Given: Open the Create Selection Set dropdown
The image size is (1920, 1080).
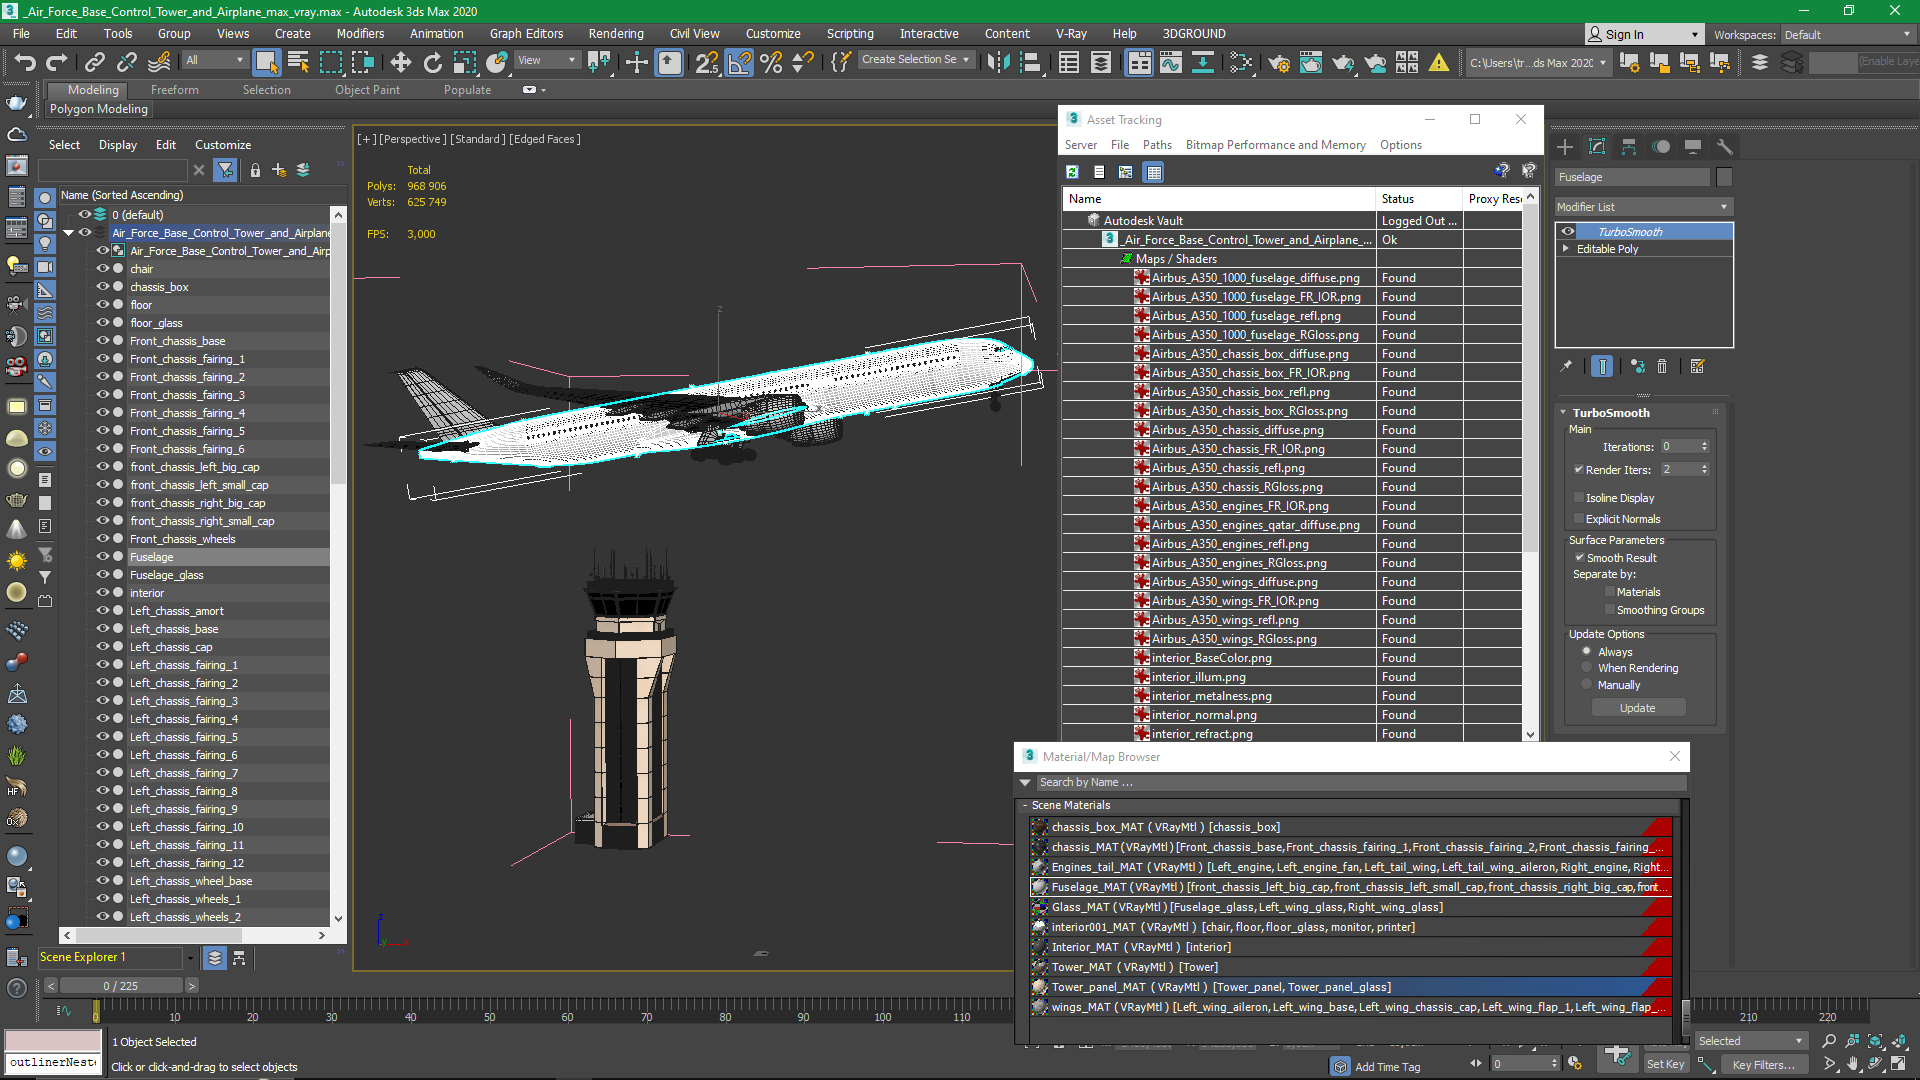Looking at the screenshot, I should click(916, 60).
